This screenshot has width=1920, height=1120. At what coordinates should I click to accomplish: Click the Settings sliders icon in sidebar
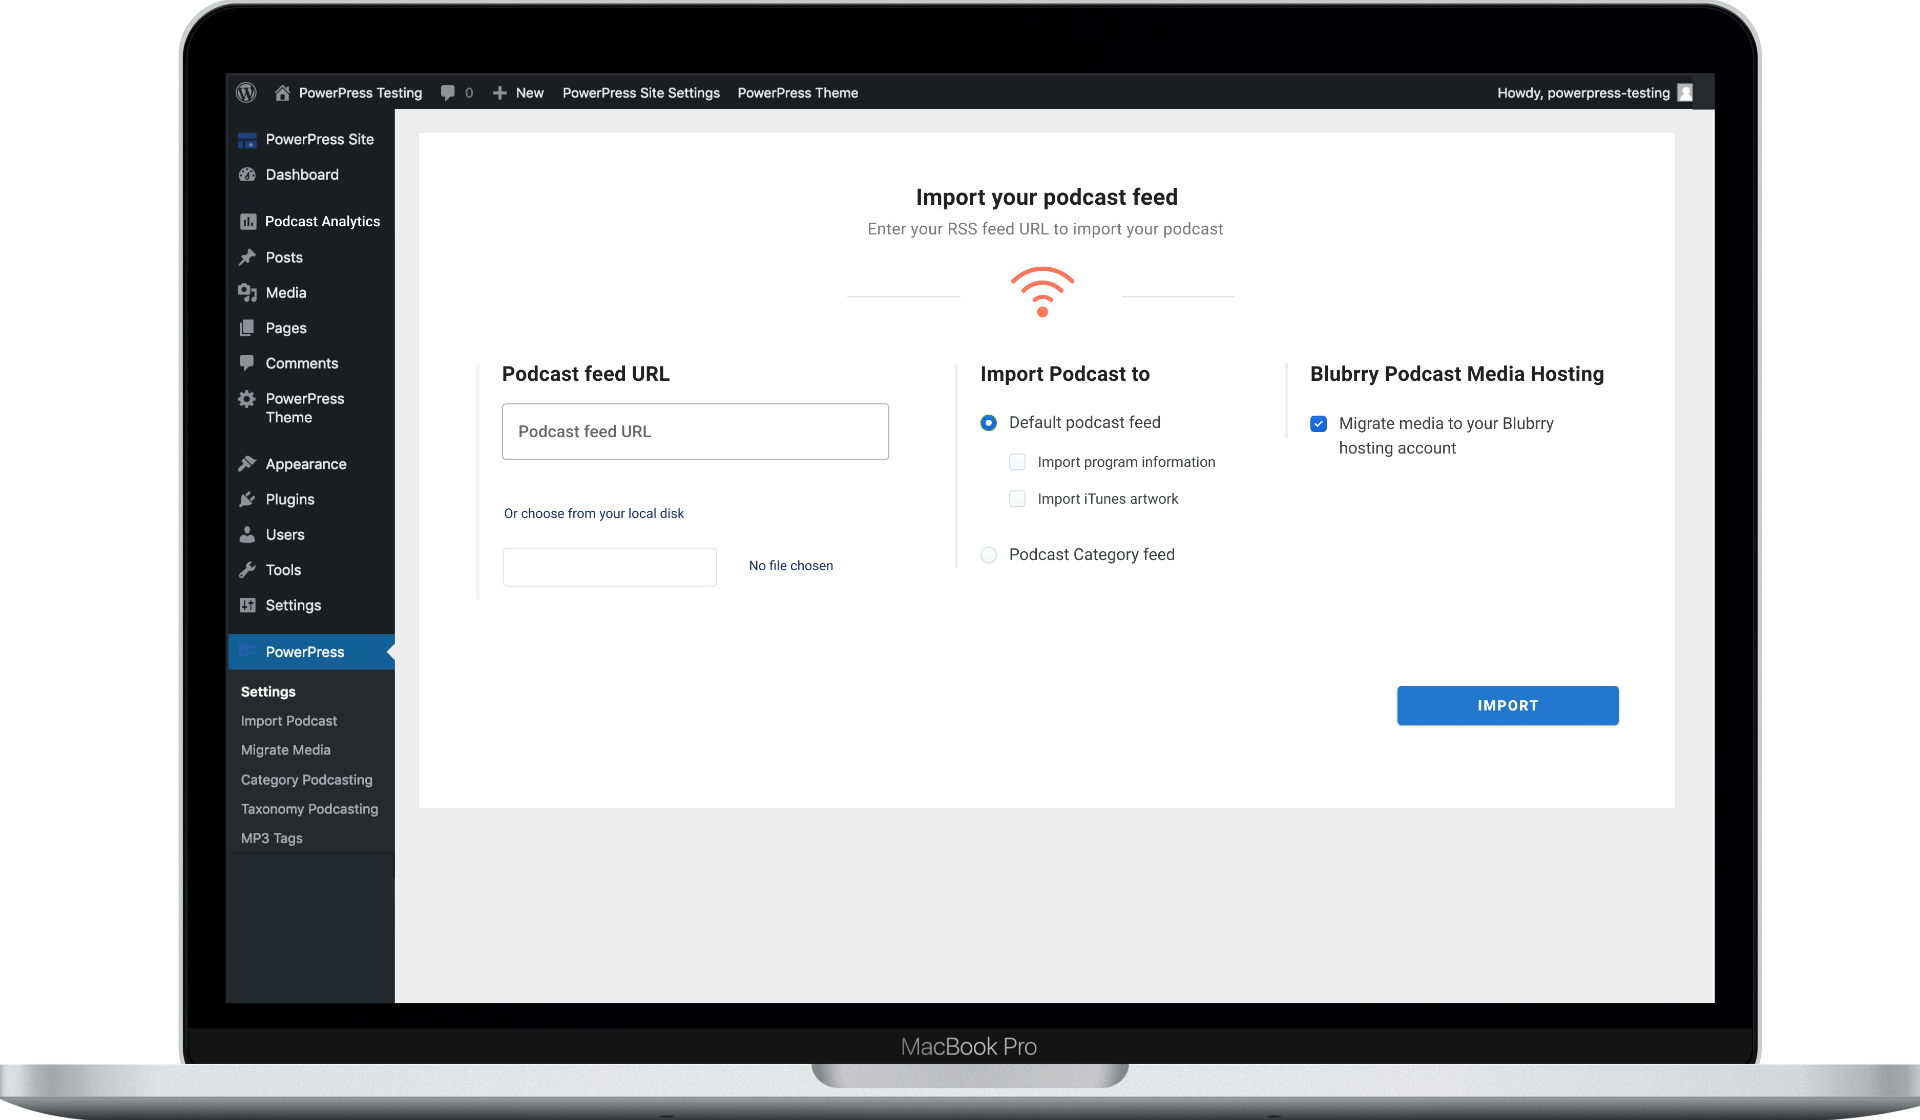(x=248, y=605)
